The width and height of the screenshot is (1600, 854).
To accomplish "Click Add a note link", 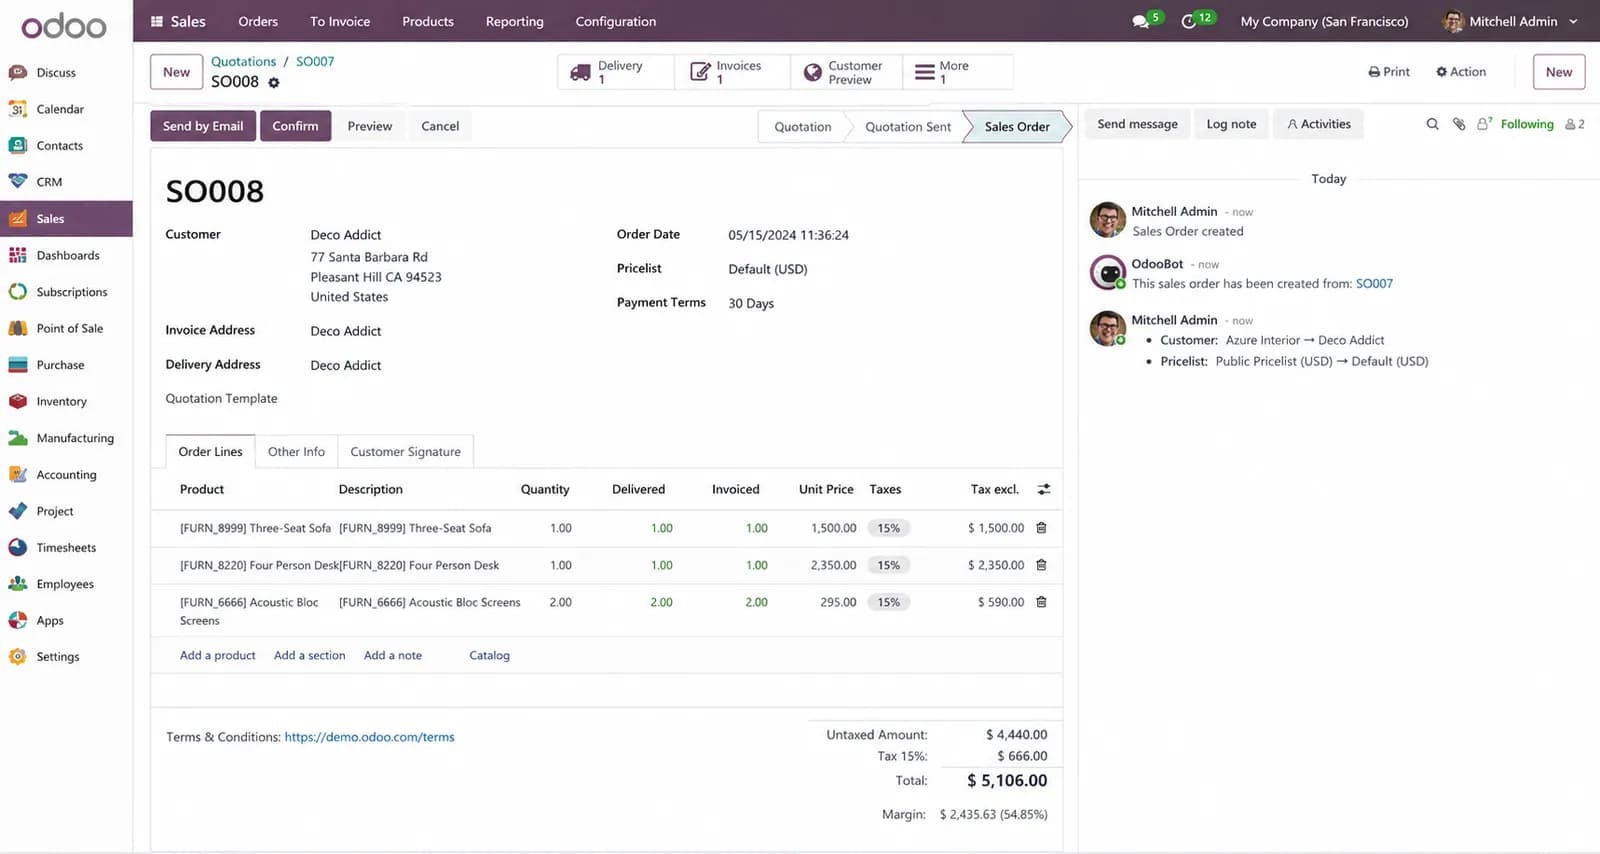I will 392,656.
